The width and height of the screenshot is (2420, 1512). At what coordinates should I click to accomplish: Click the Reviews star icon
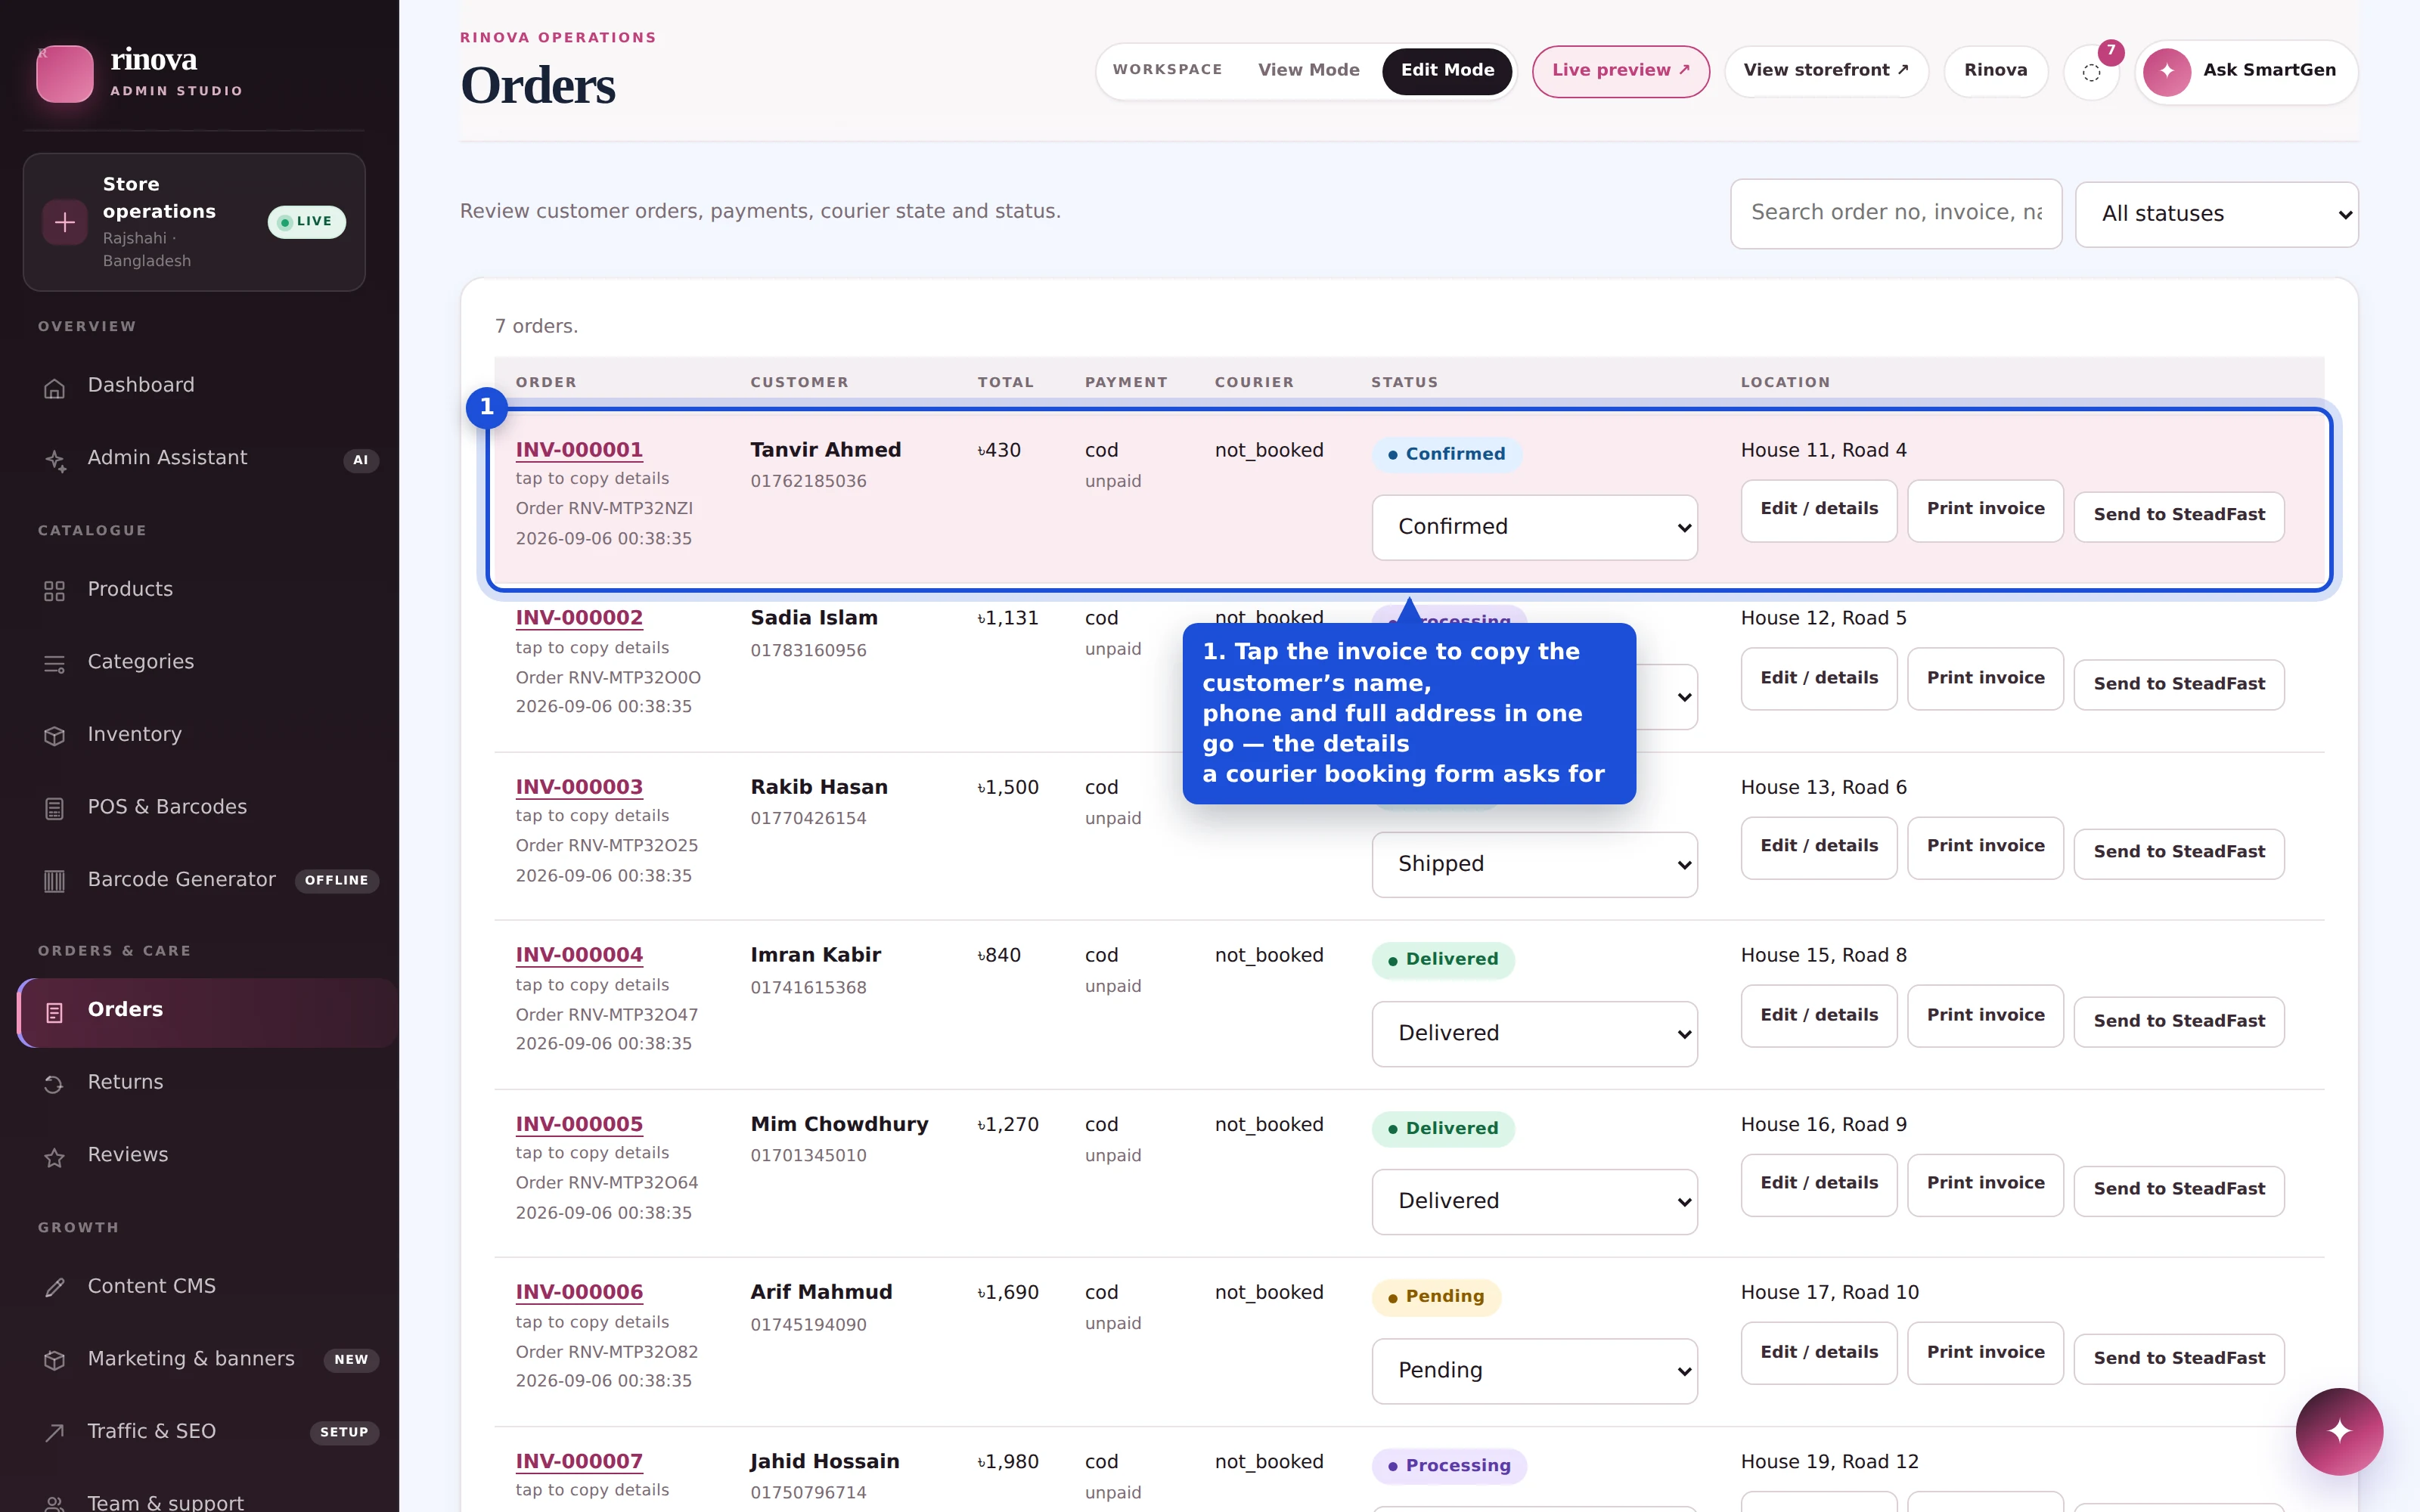(x=55, y=1157)
